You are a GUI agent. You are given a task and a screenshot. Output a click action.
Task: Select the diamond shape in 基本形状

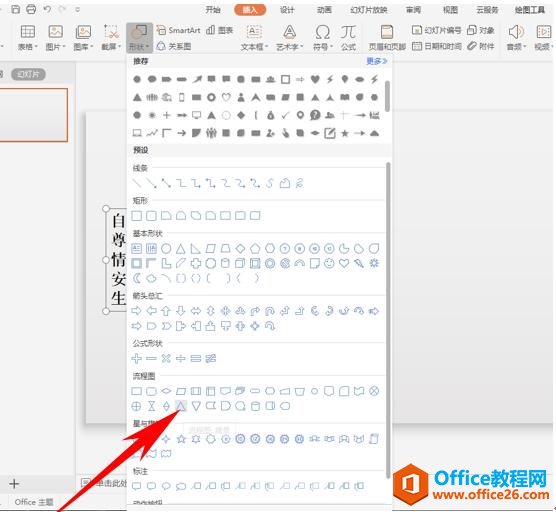[240, 249]
